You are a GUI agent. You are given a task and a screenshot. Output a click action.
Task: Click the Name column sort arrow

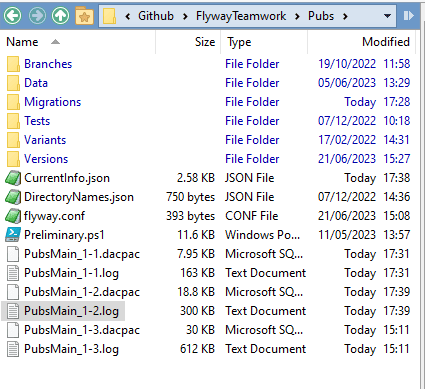click(55, 42)
